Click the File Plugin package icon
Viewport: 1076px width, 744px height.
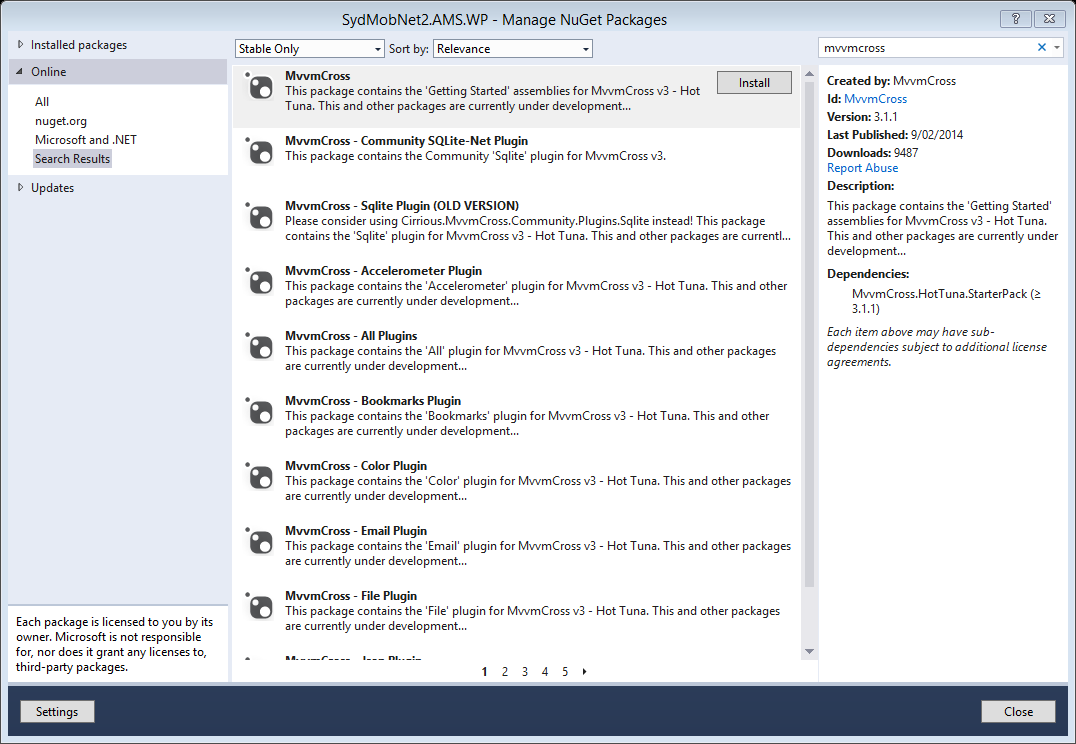click(260, 605)
